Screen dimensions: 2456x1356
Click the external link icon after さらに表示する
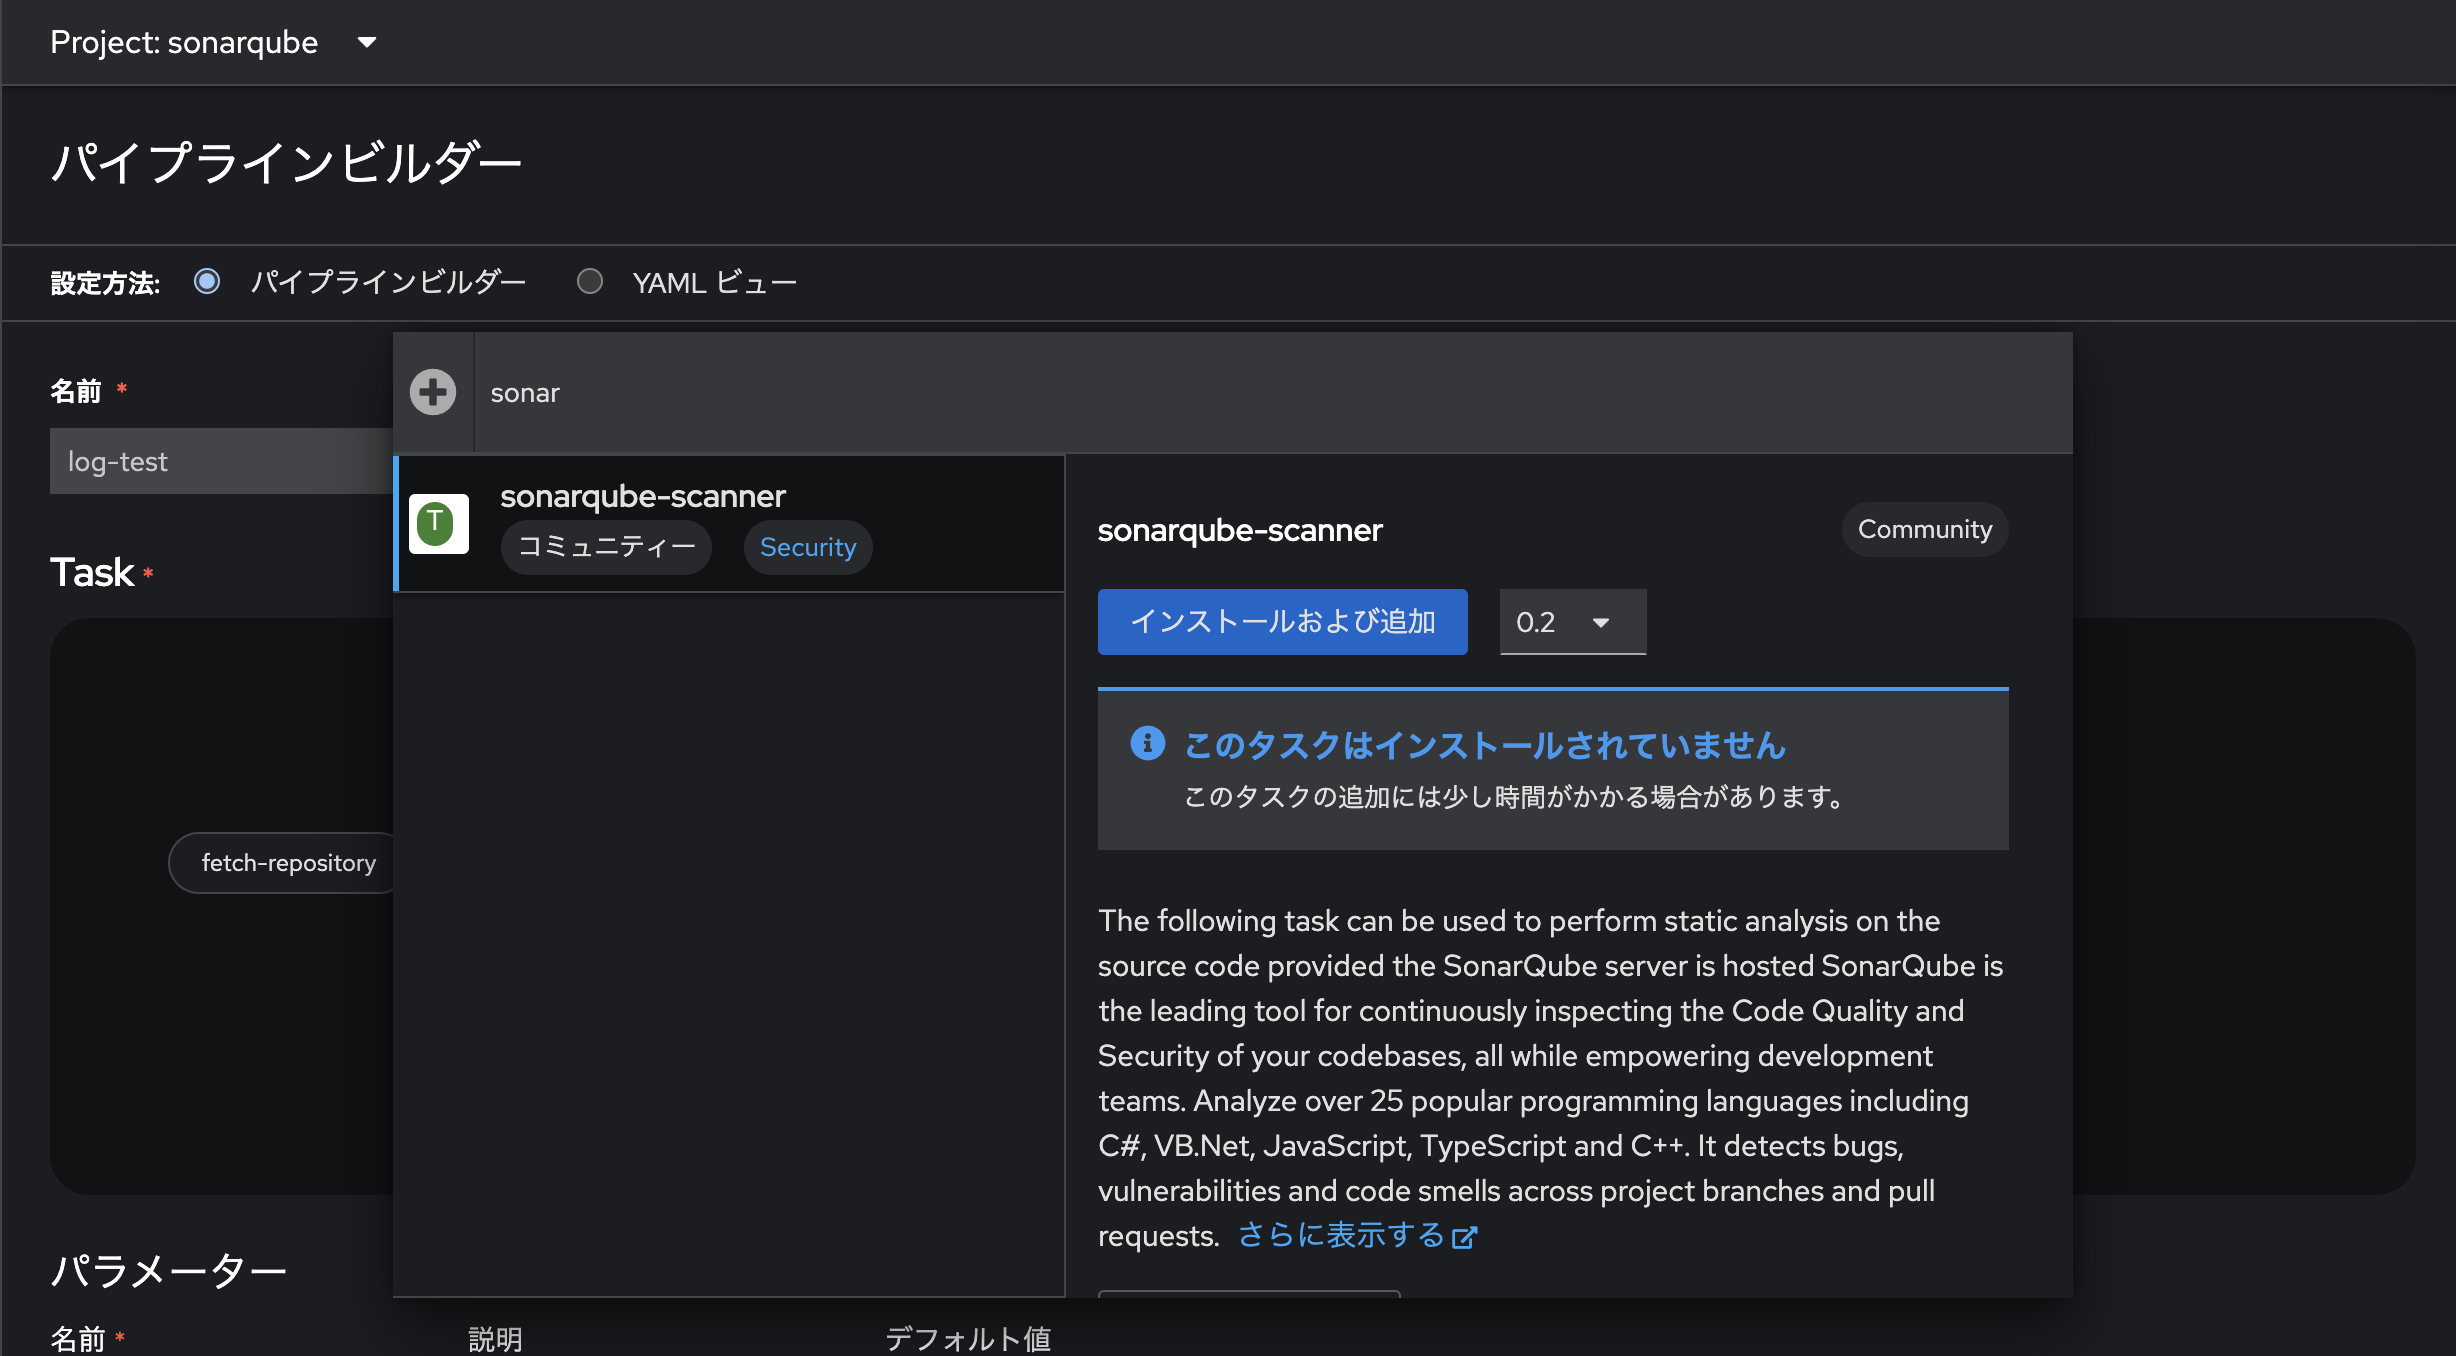[x=1464, y=1238]
